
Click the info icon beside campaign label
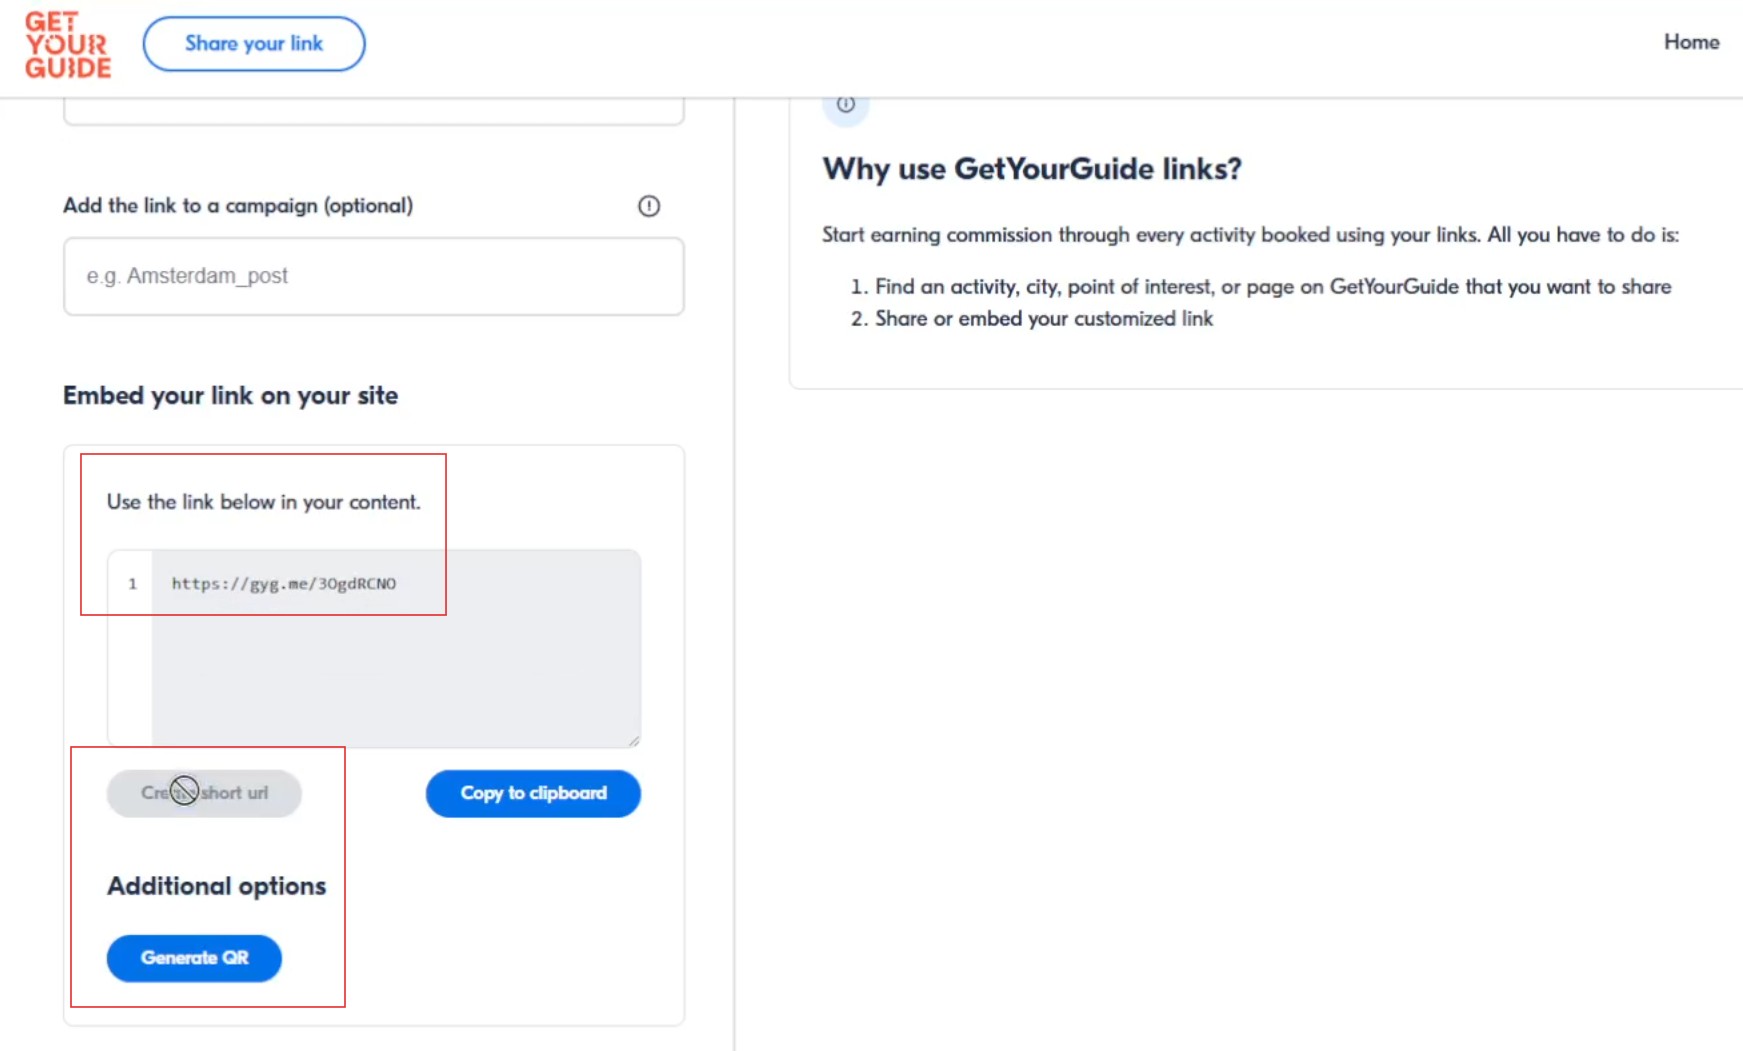click(649, 206)
